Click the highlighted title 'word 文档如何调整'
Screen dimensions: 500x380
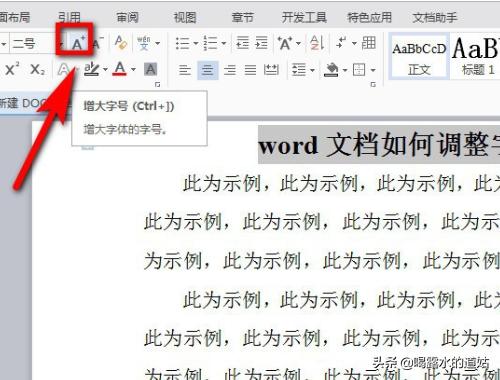coord(379,145)
